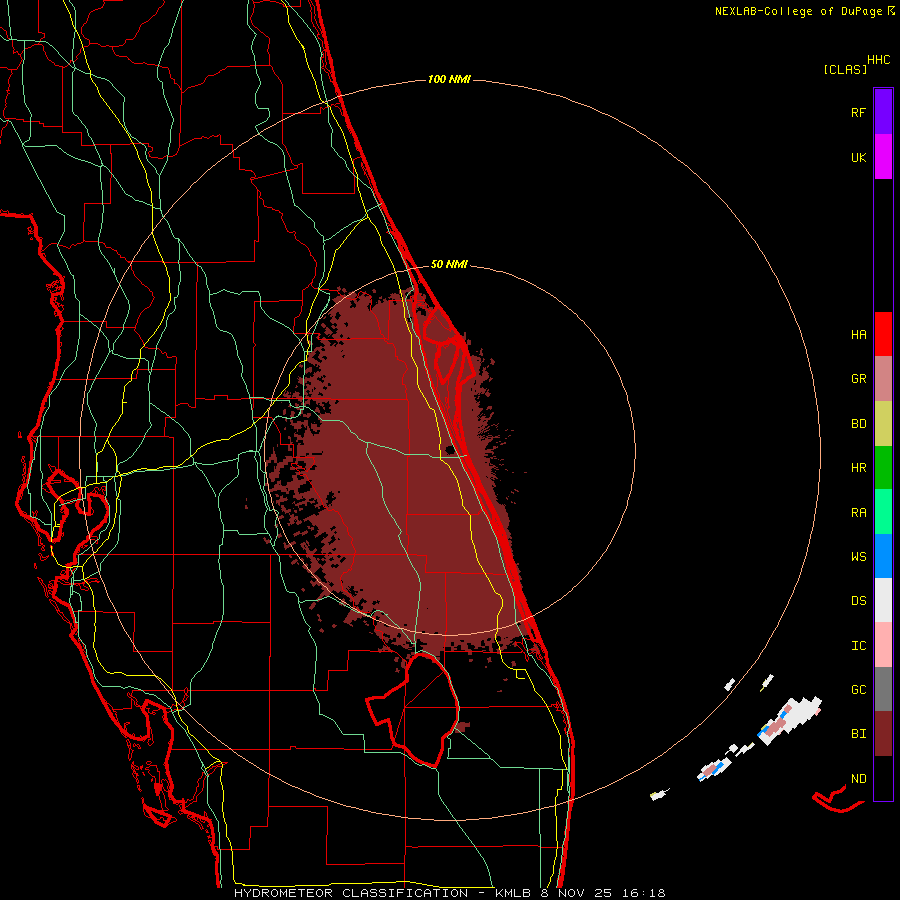This screenshot has width=900, height=900.
Task: Click the HR legend label
Action: pos(858,468)
